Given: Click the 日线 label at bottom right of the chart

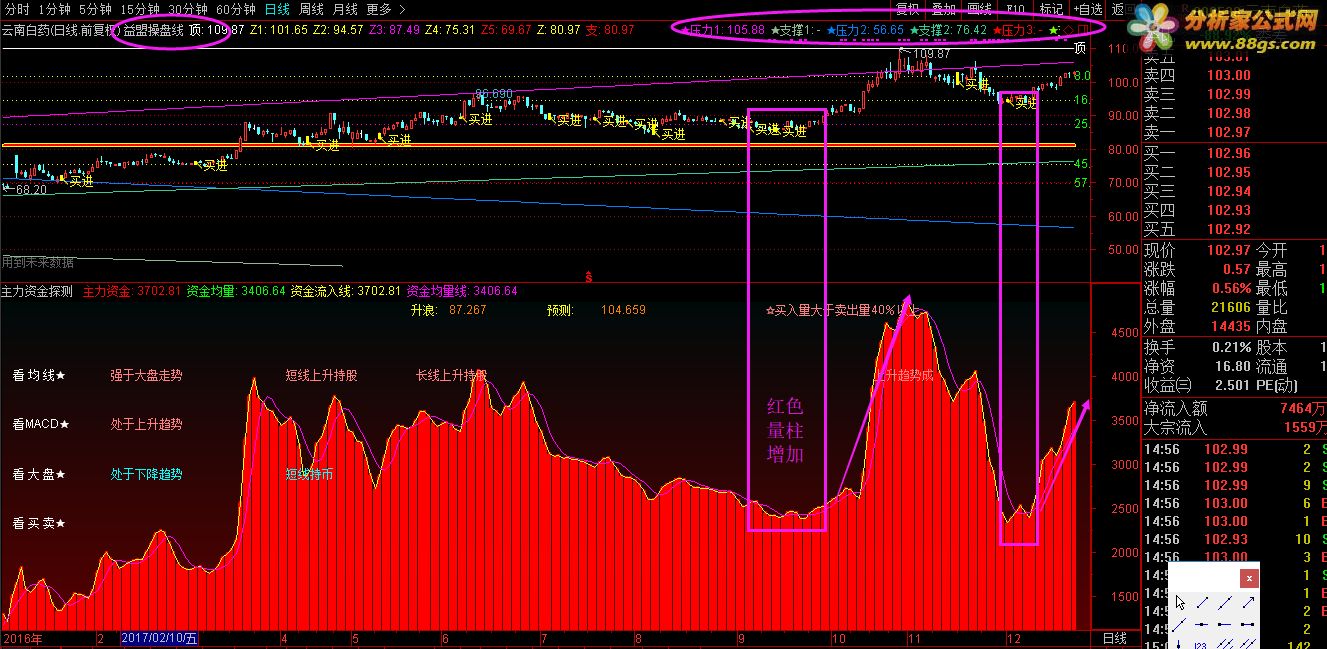Looking at the screenshot, I should tap(1114, 638).
